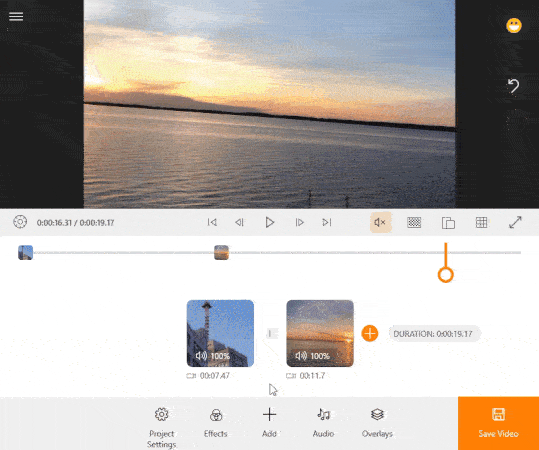Toggle the checkerboard preview icon
Image resolution: width=539 pixels, height=450 pixels.
coord(414,222)
